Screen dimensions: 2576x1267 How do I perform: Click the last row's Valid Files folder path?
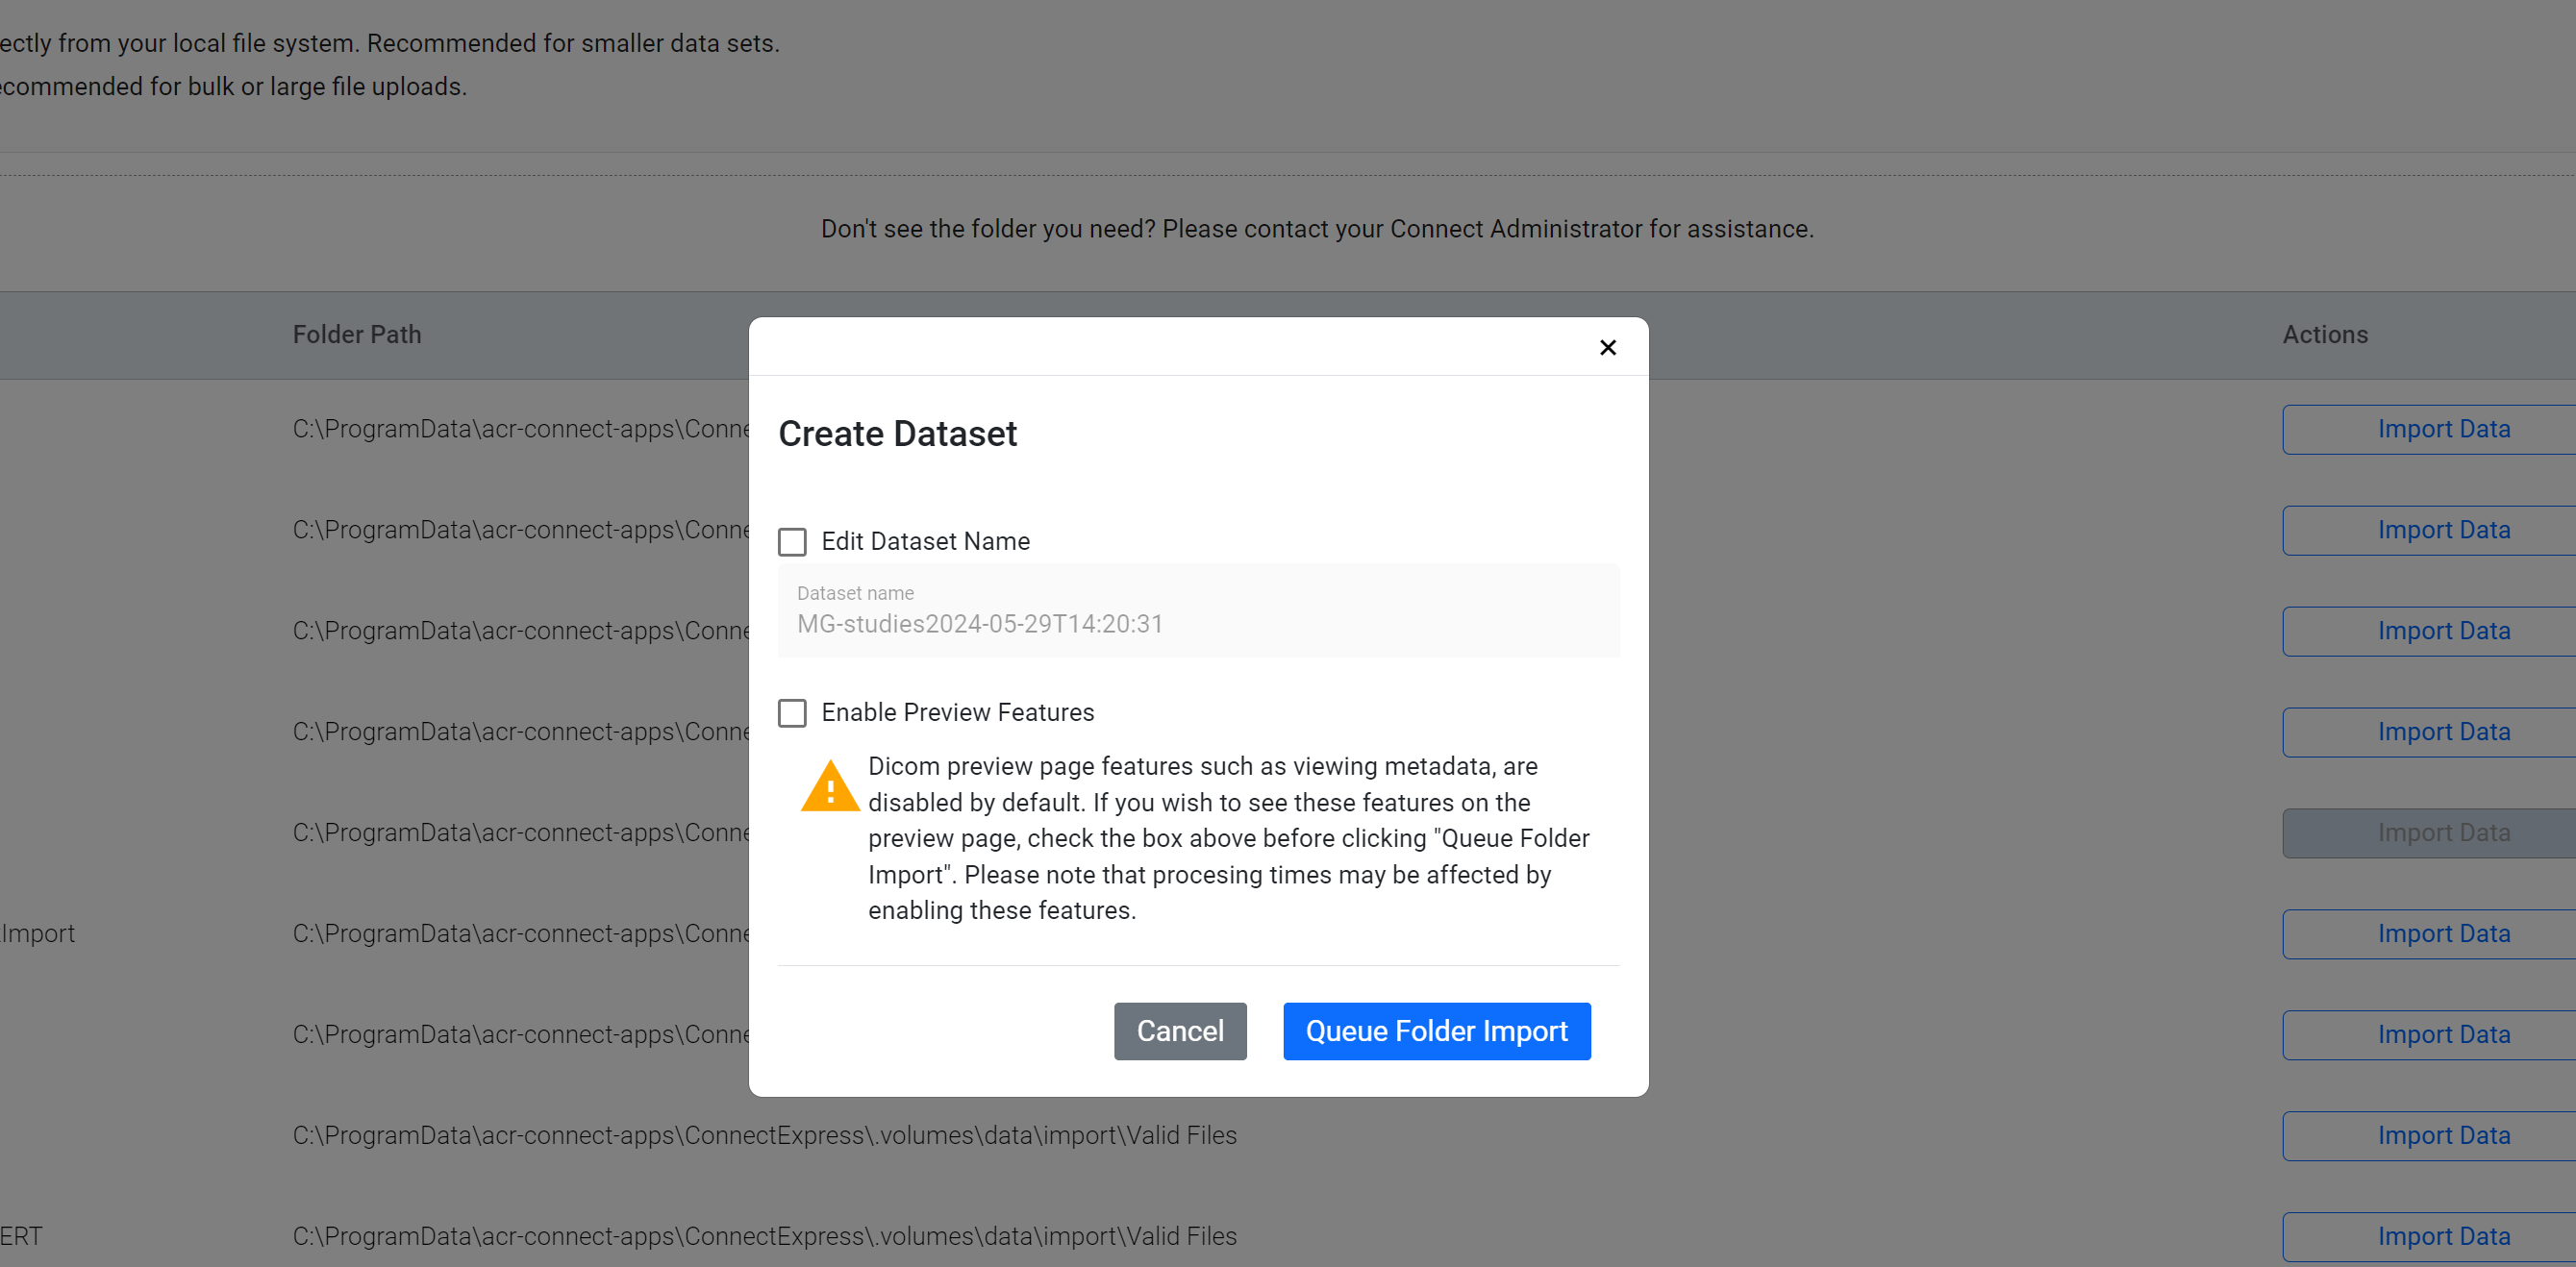point(764,1236)
